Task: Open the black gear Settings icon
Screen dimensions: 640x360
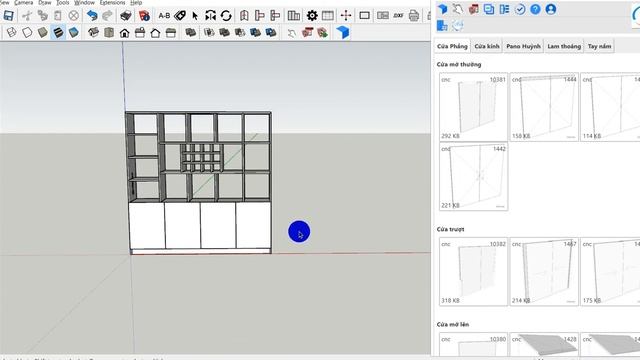Action: [312, 16]
